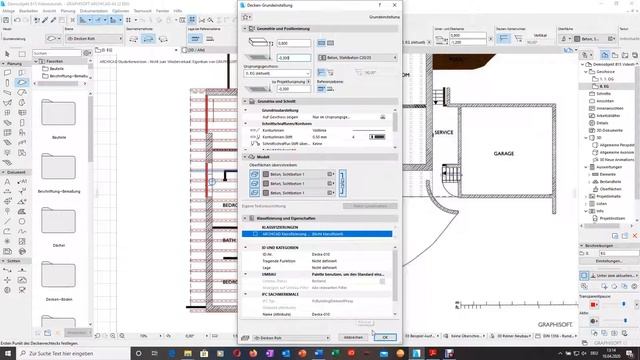
Task: Open the Decken Roh layer dropdown in dialog
Action: (x=291, y=338)
